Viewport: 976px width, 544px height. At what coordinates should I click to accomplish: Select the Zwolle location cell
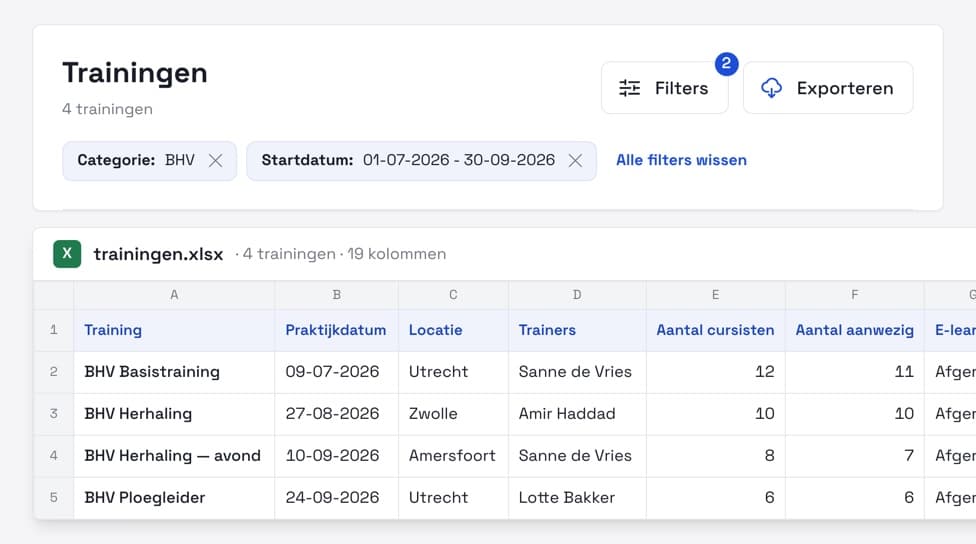click(453, 414)
